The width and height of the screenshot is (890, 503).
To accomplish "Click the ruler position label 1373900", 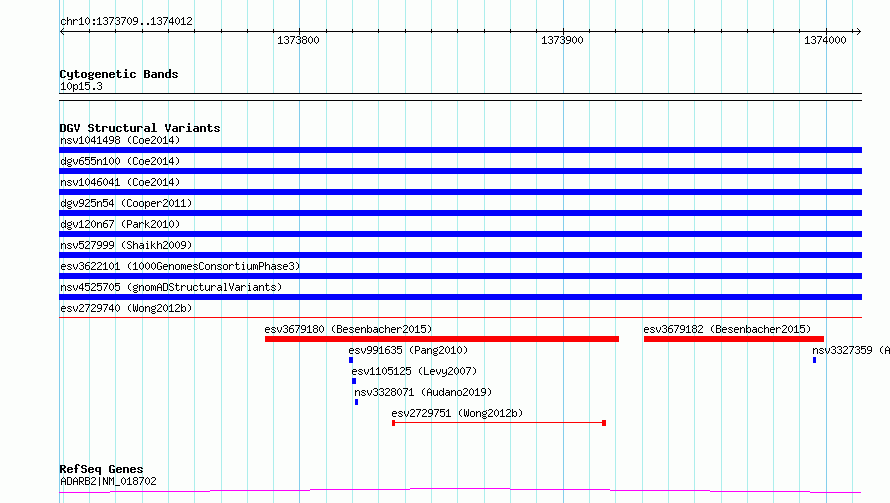I will [562, 40].
